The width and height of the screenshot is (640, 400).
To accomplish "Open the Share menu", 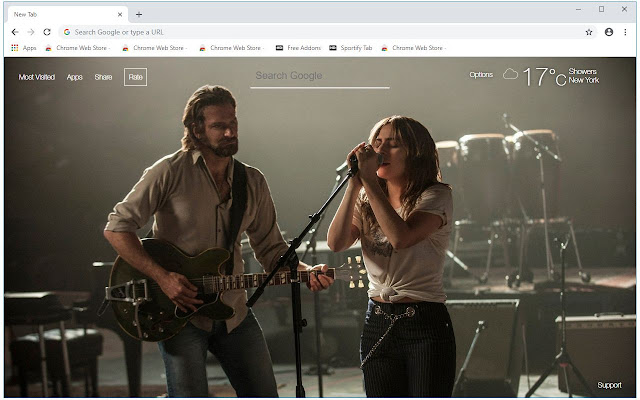I will click(x=103, y=77).
